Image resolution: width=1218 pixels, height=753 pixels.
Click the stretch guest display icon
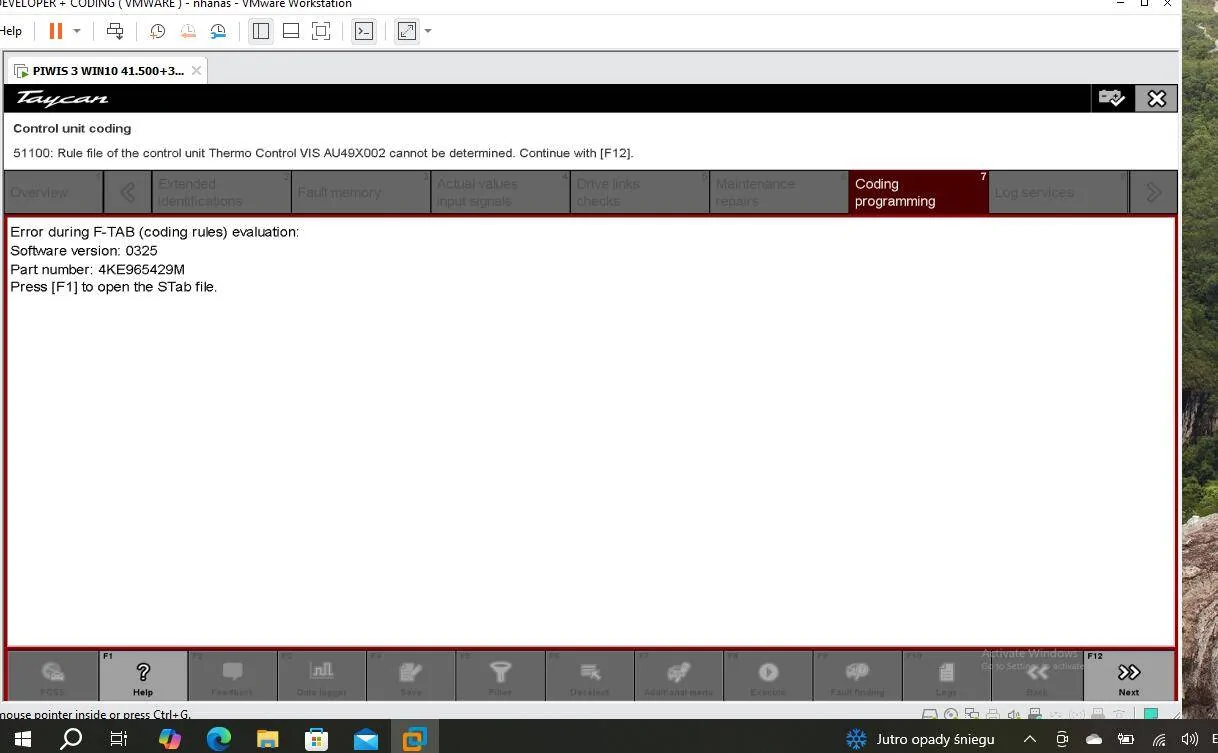[x=407, y=31]
